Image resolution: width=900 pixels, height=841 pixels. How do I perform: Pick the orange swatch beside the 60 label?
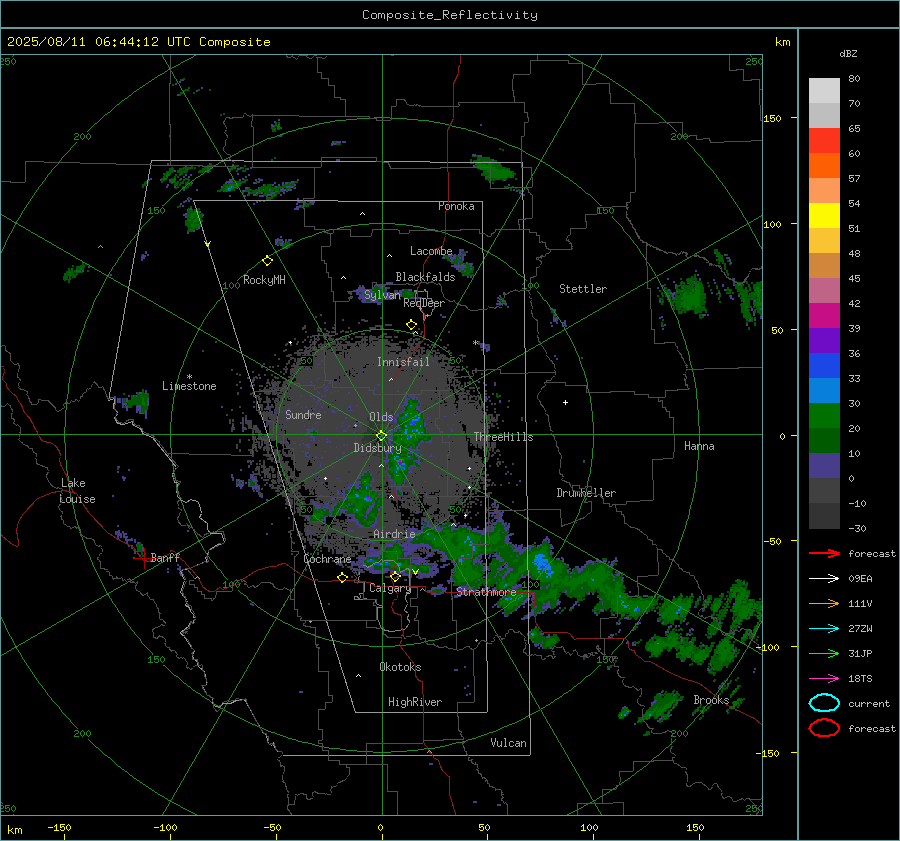point(824,165)
